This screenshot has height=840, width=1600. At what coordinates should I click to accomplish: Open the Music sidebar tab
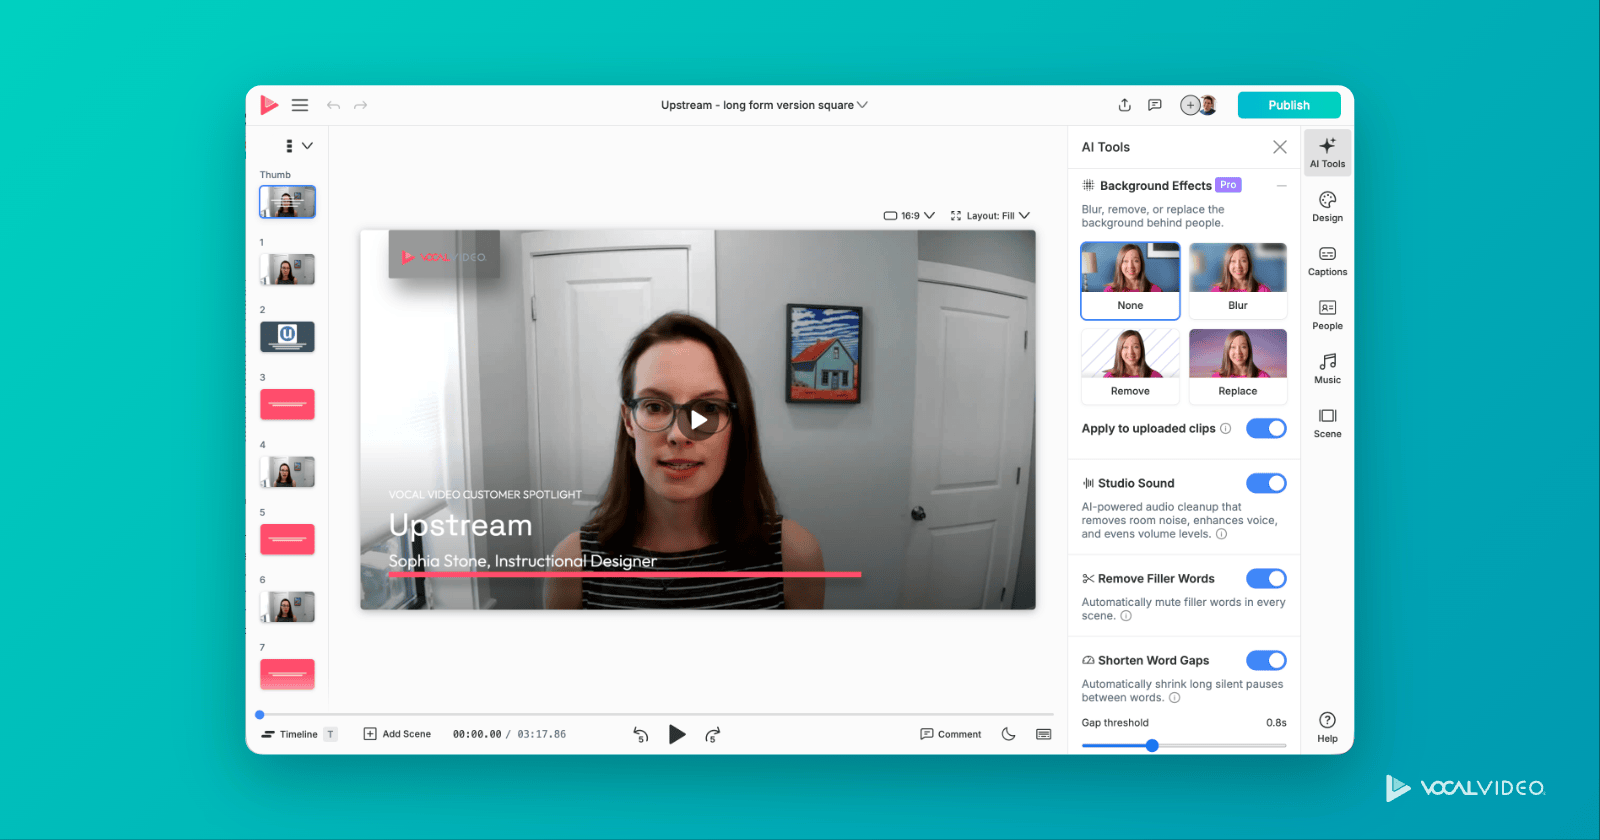point(1327,368)
